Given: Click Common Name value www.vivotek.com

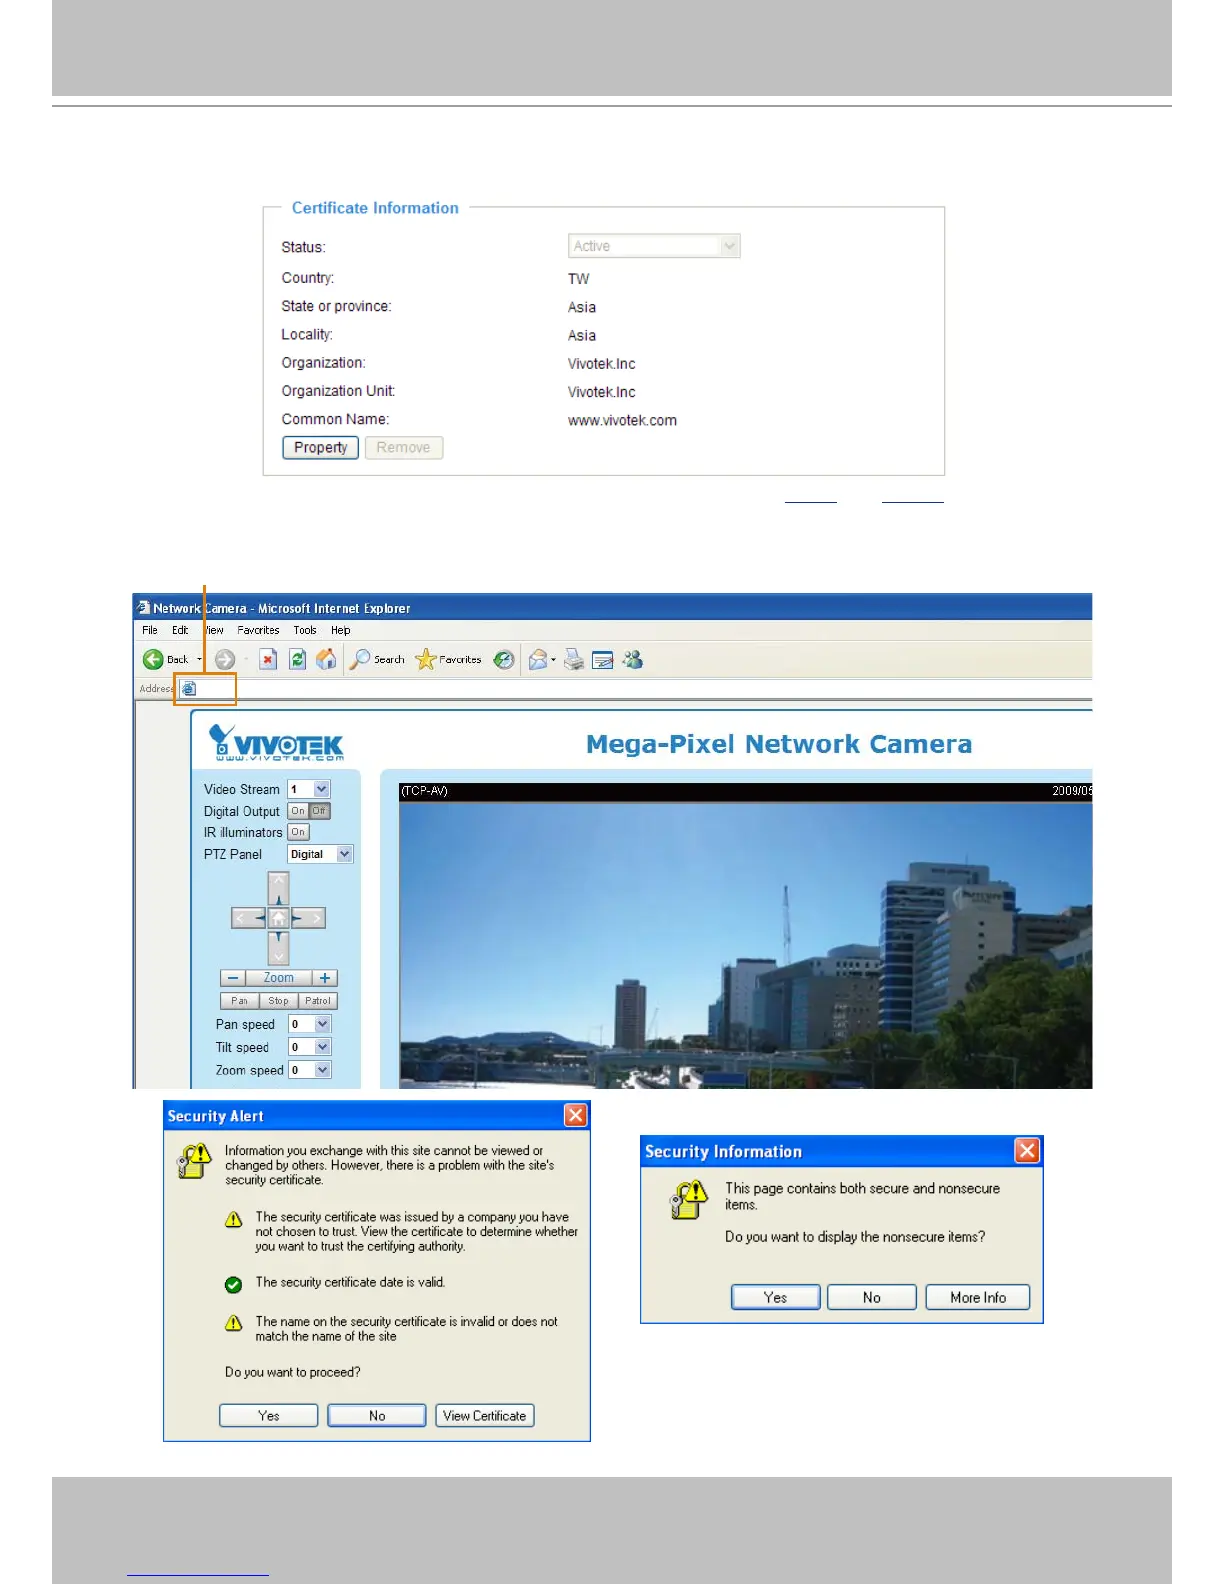Looking at the screenshot, I should [x=622, y=421].
